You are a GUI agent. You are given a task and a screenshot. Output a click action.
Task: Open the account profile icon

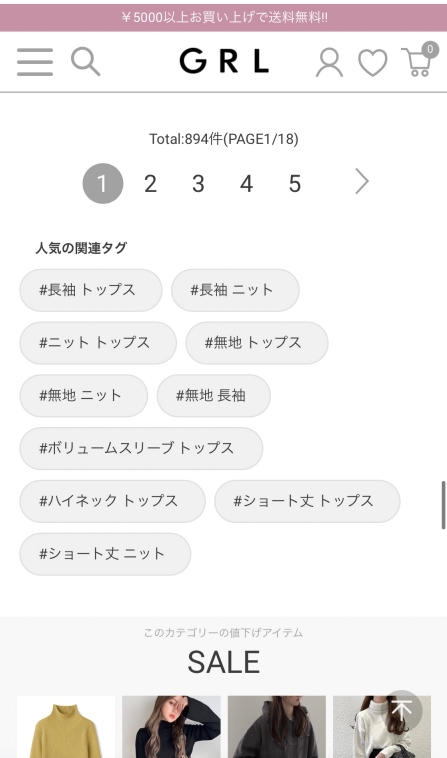pos(330,62)
